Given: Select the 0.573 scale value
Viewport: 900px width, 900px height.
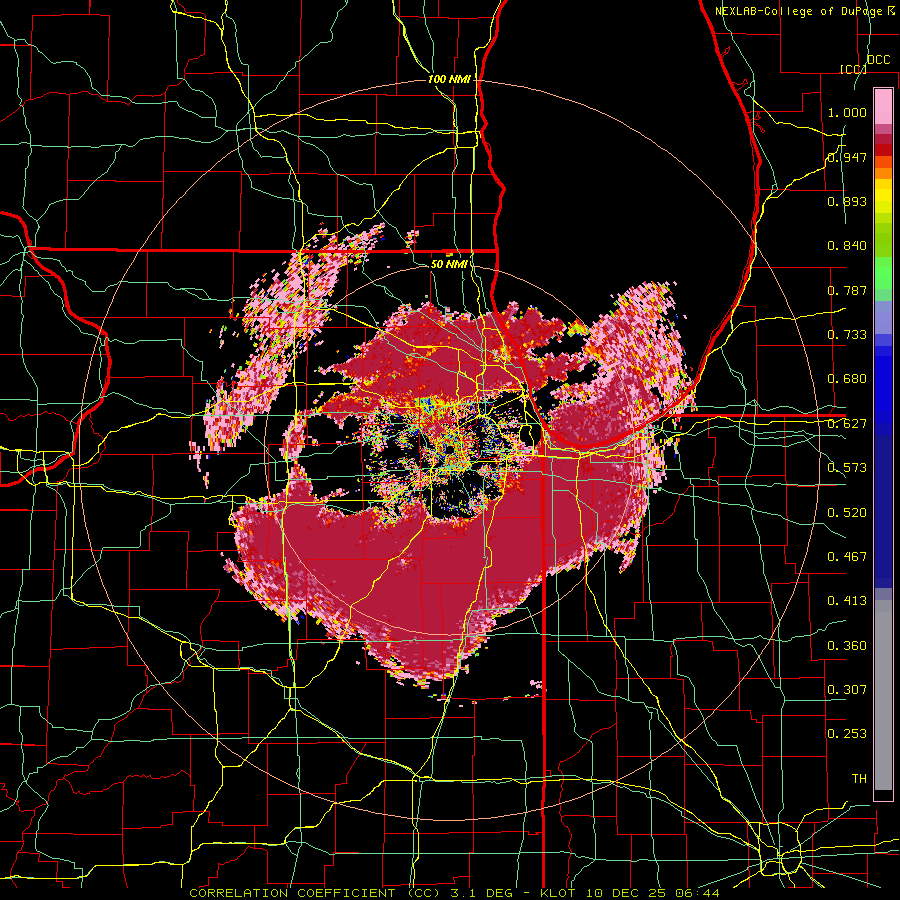Looking at the screenshot, I should pos(847,468).
